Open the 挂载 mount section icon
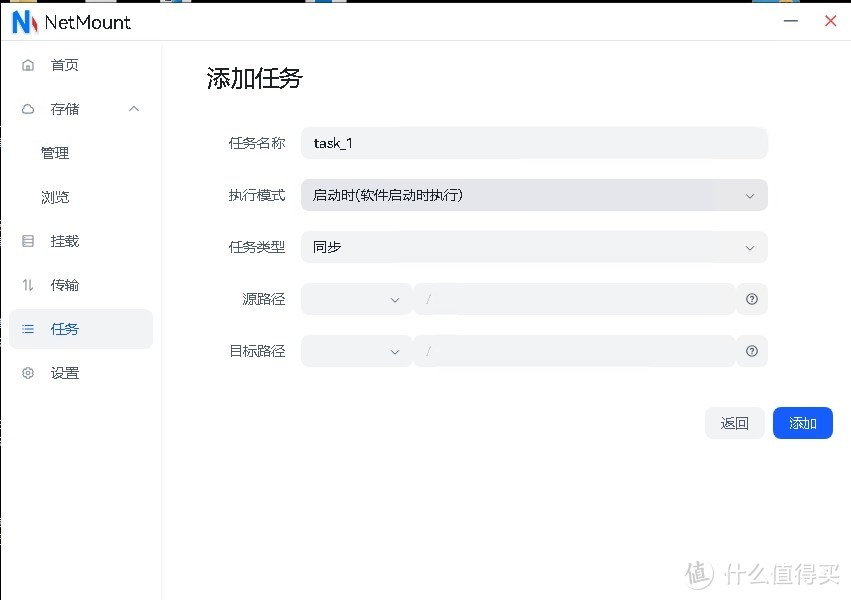 point(27,241)
